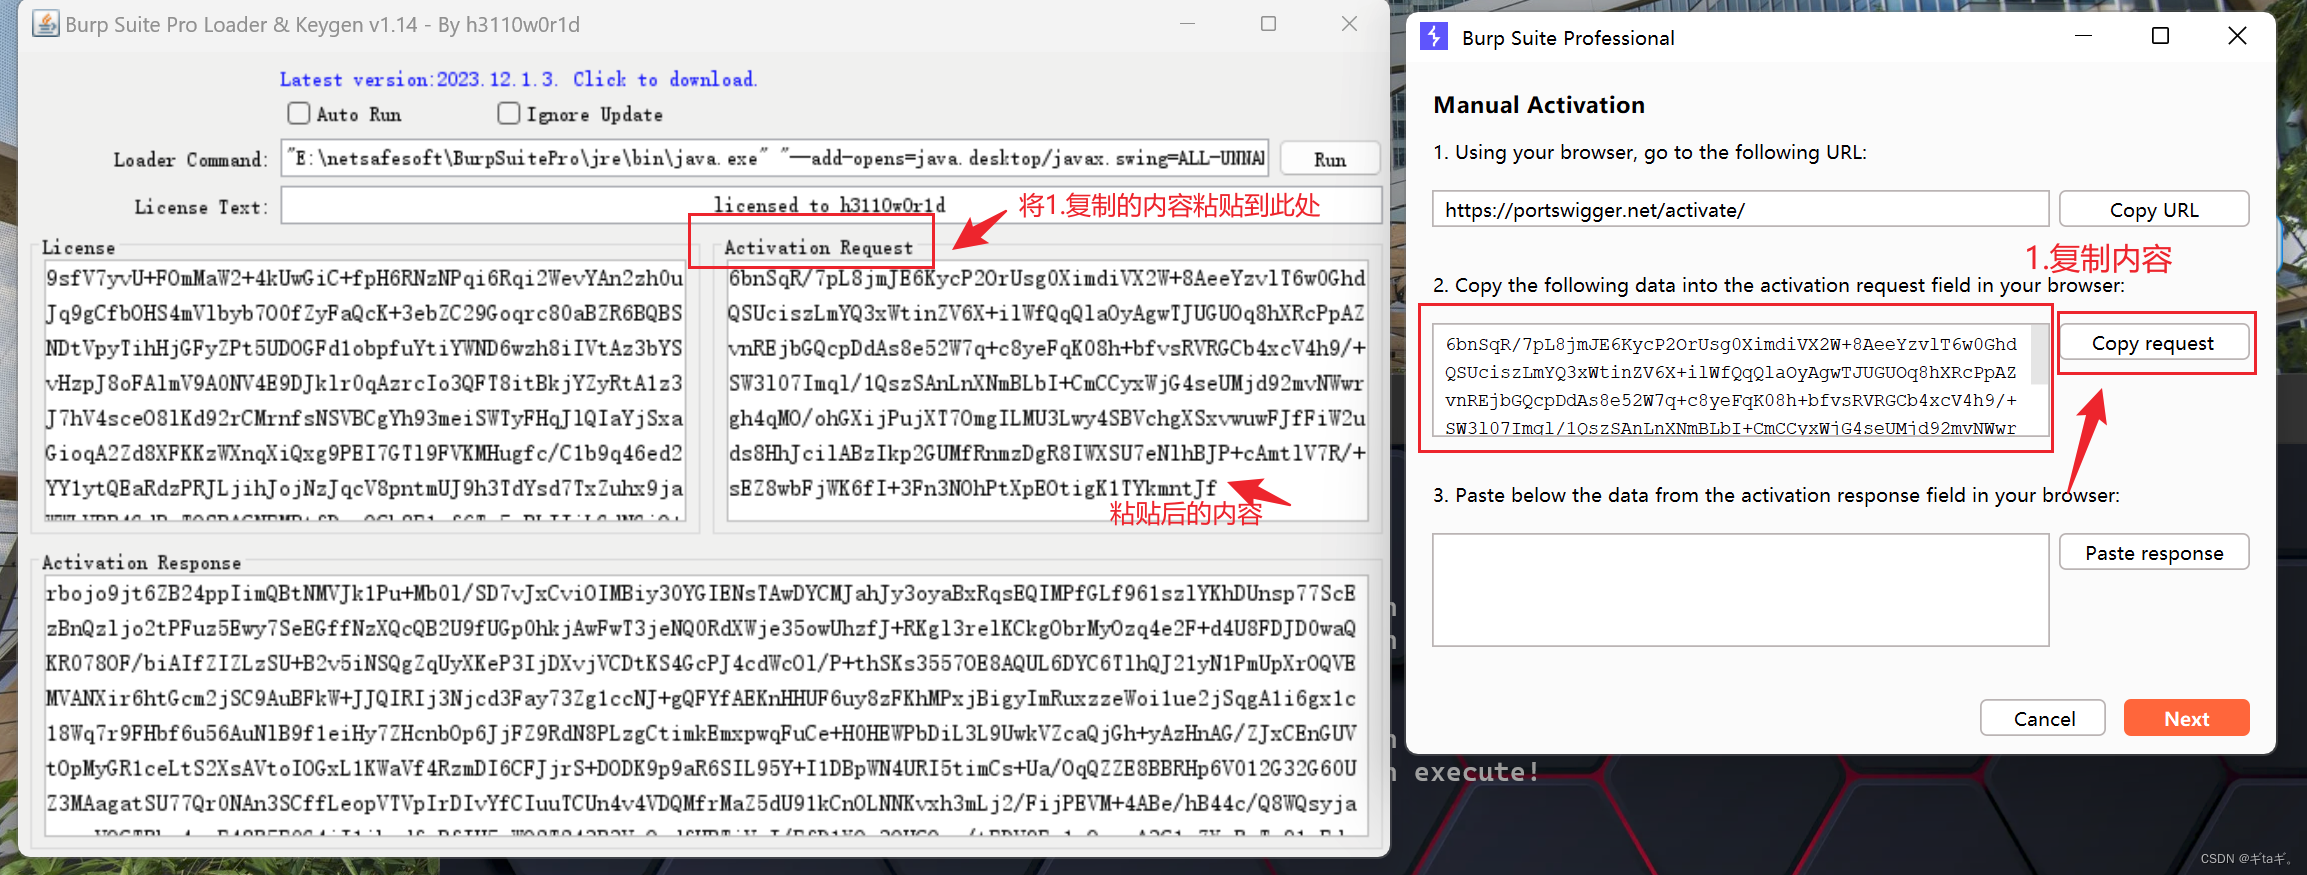Maximize the Keygen loader window
This screenshot has height=875, width=2307.
point(1268,23)
